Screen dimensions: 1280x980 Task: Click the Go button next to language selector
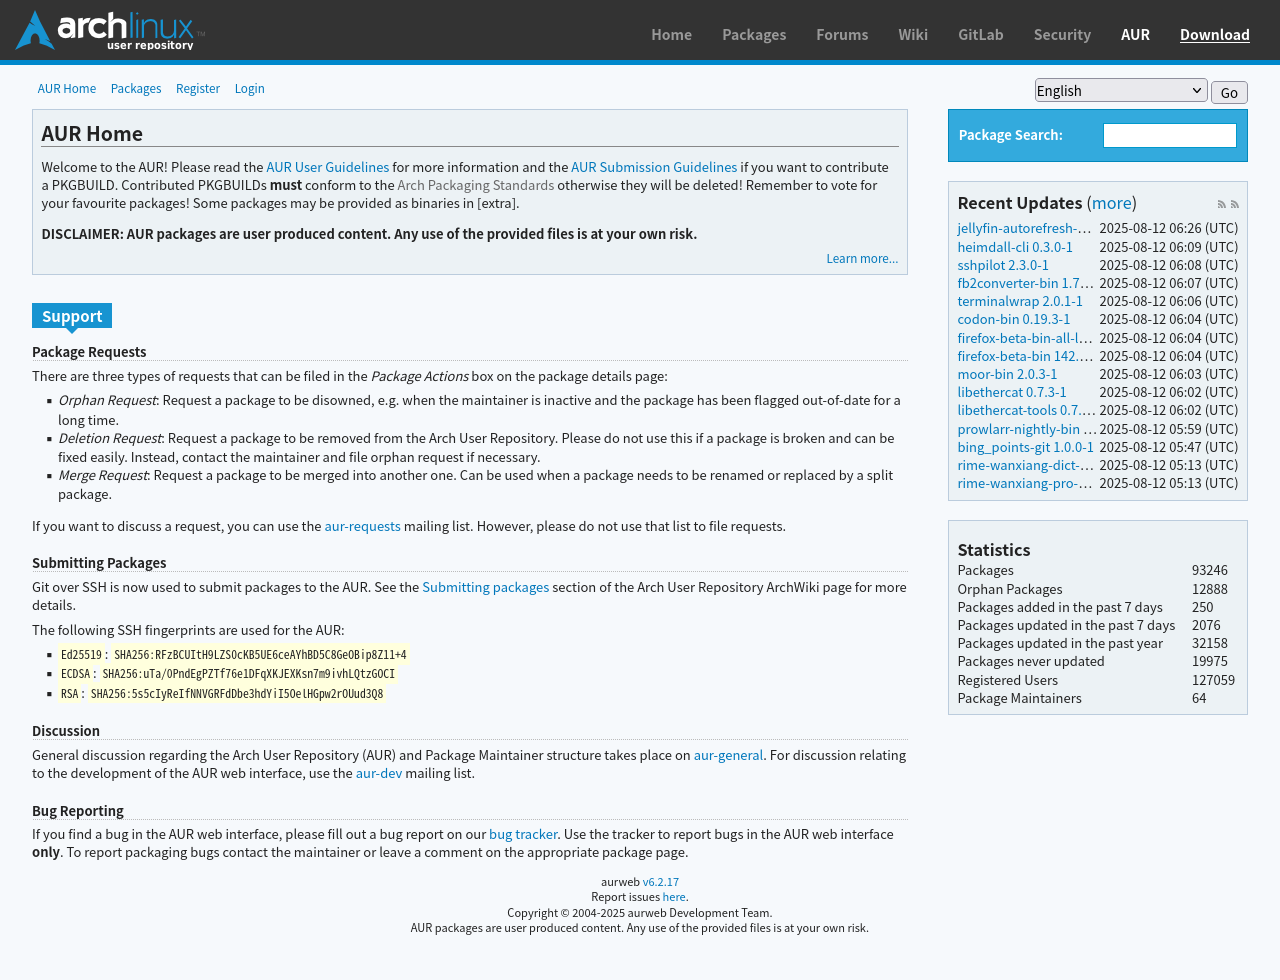1229,92
